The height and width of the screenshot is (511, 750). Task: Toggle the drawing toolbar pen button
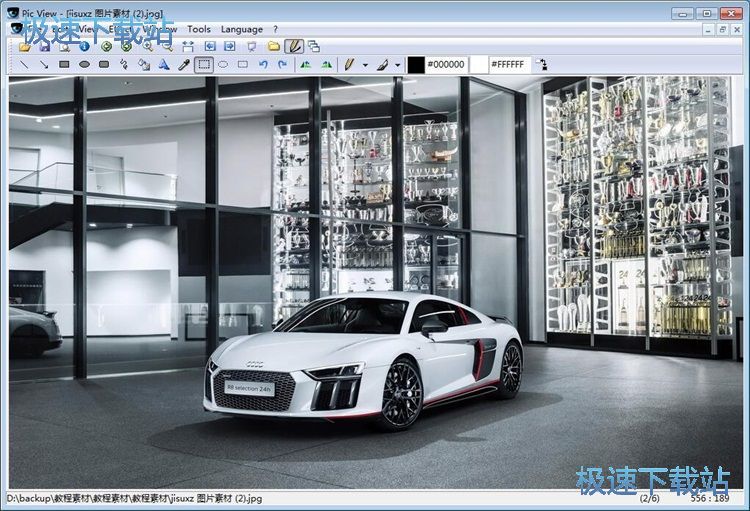click(x=294, y=46)
